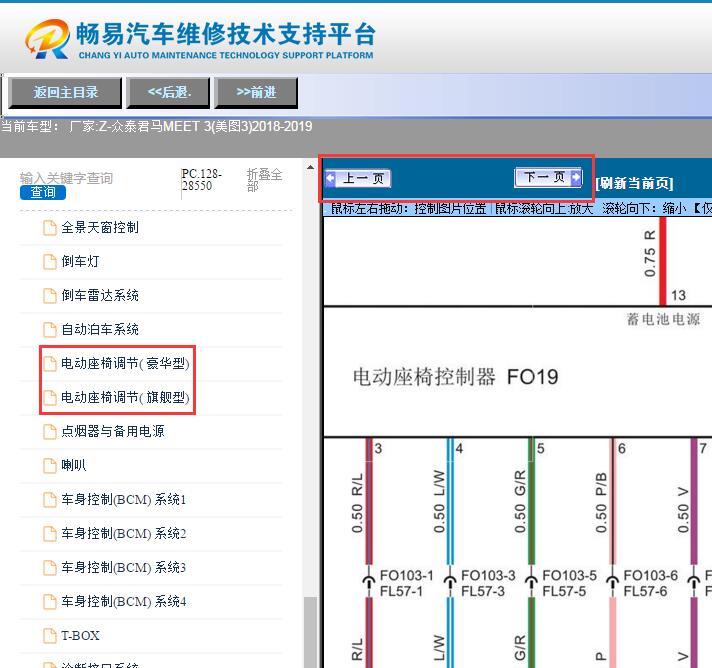Viewport: 712px width, 668px height.
Task: Click document icon beside 车身控制(BCM)系统1
Action: click(49, 500)
